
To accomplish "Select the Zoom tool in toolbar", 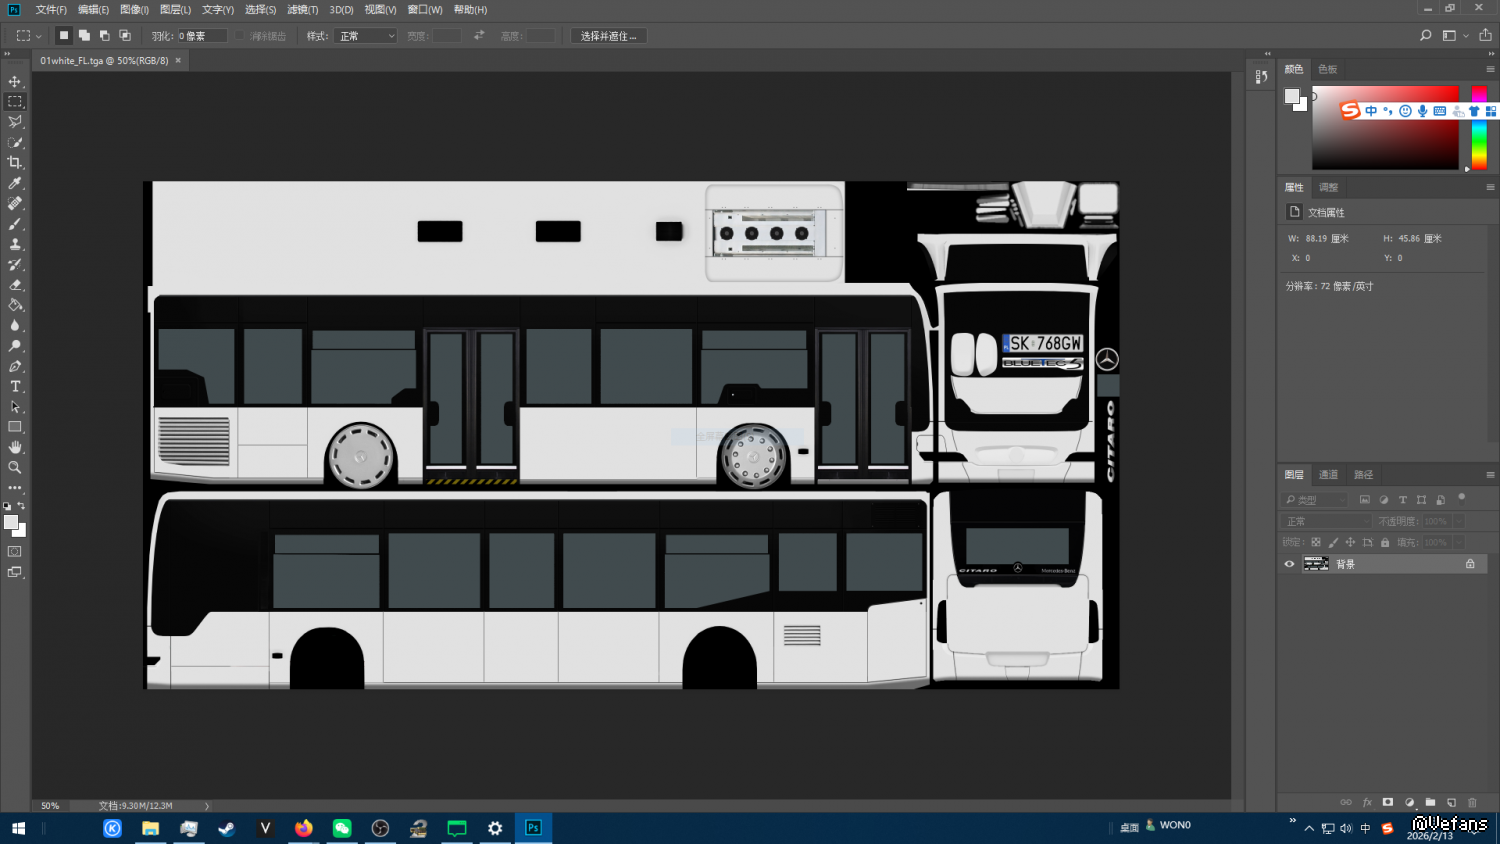I will coord(15,467).
